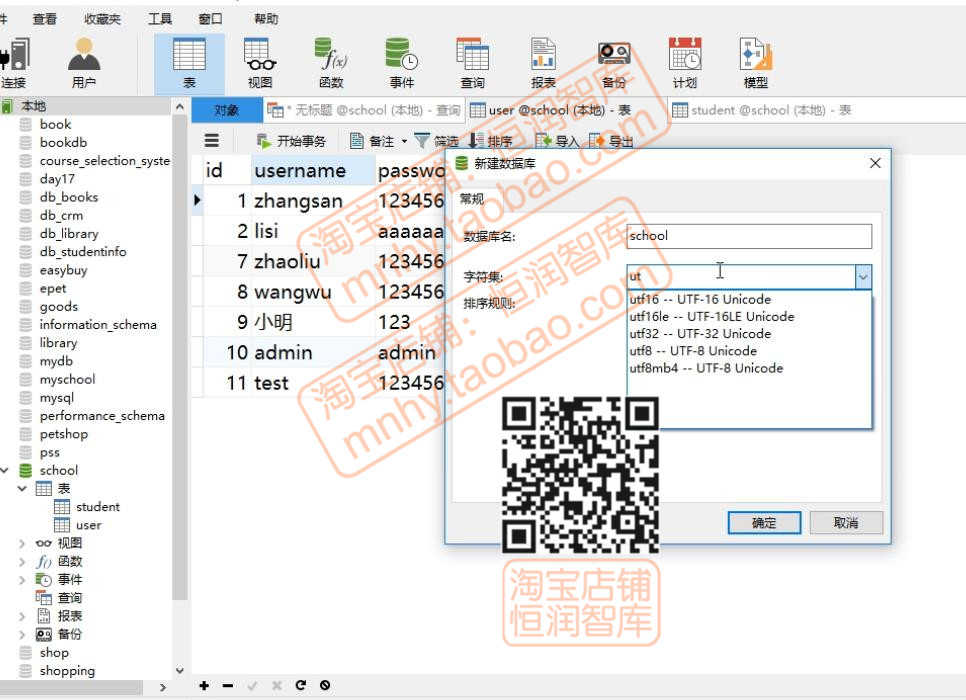Open the 事件 events icon
Screen dimensions: 966x700
click(402, 63)
